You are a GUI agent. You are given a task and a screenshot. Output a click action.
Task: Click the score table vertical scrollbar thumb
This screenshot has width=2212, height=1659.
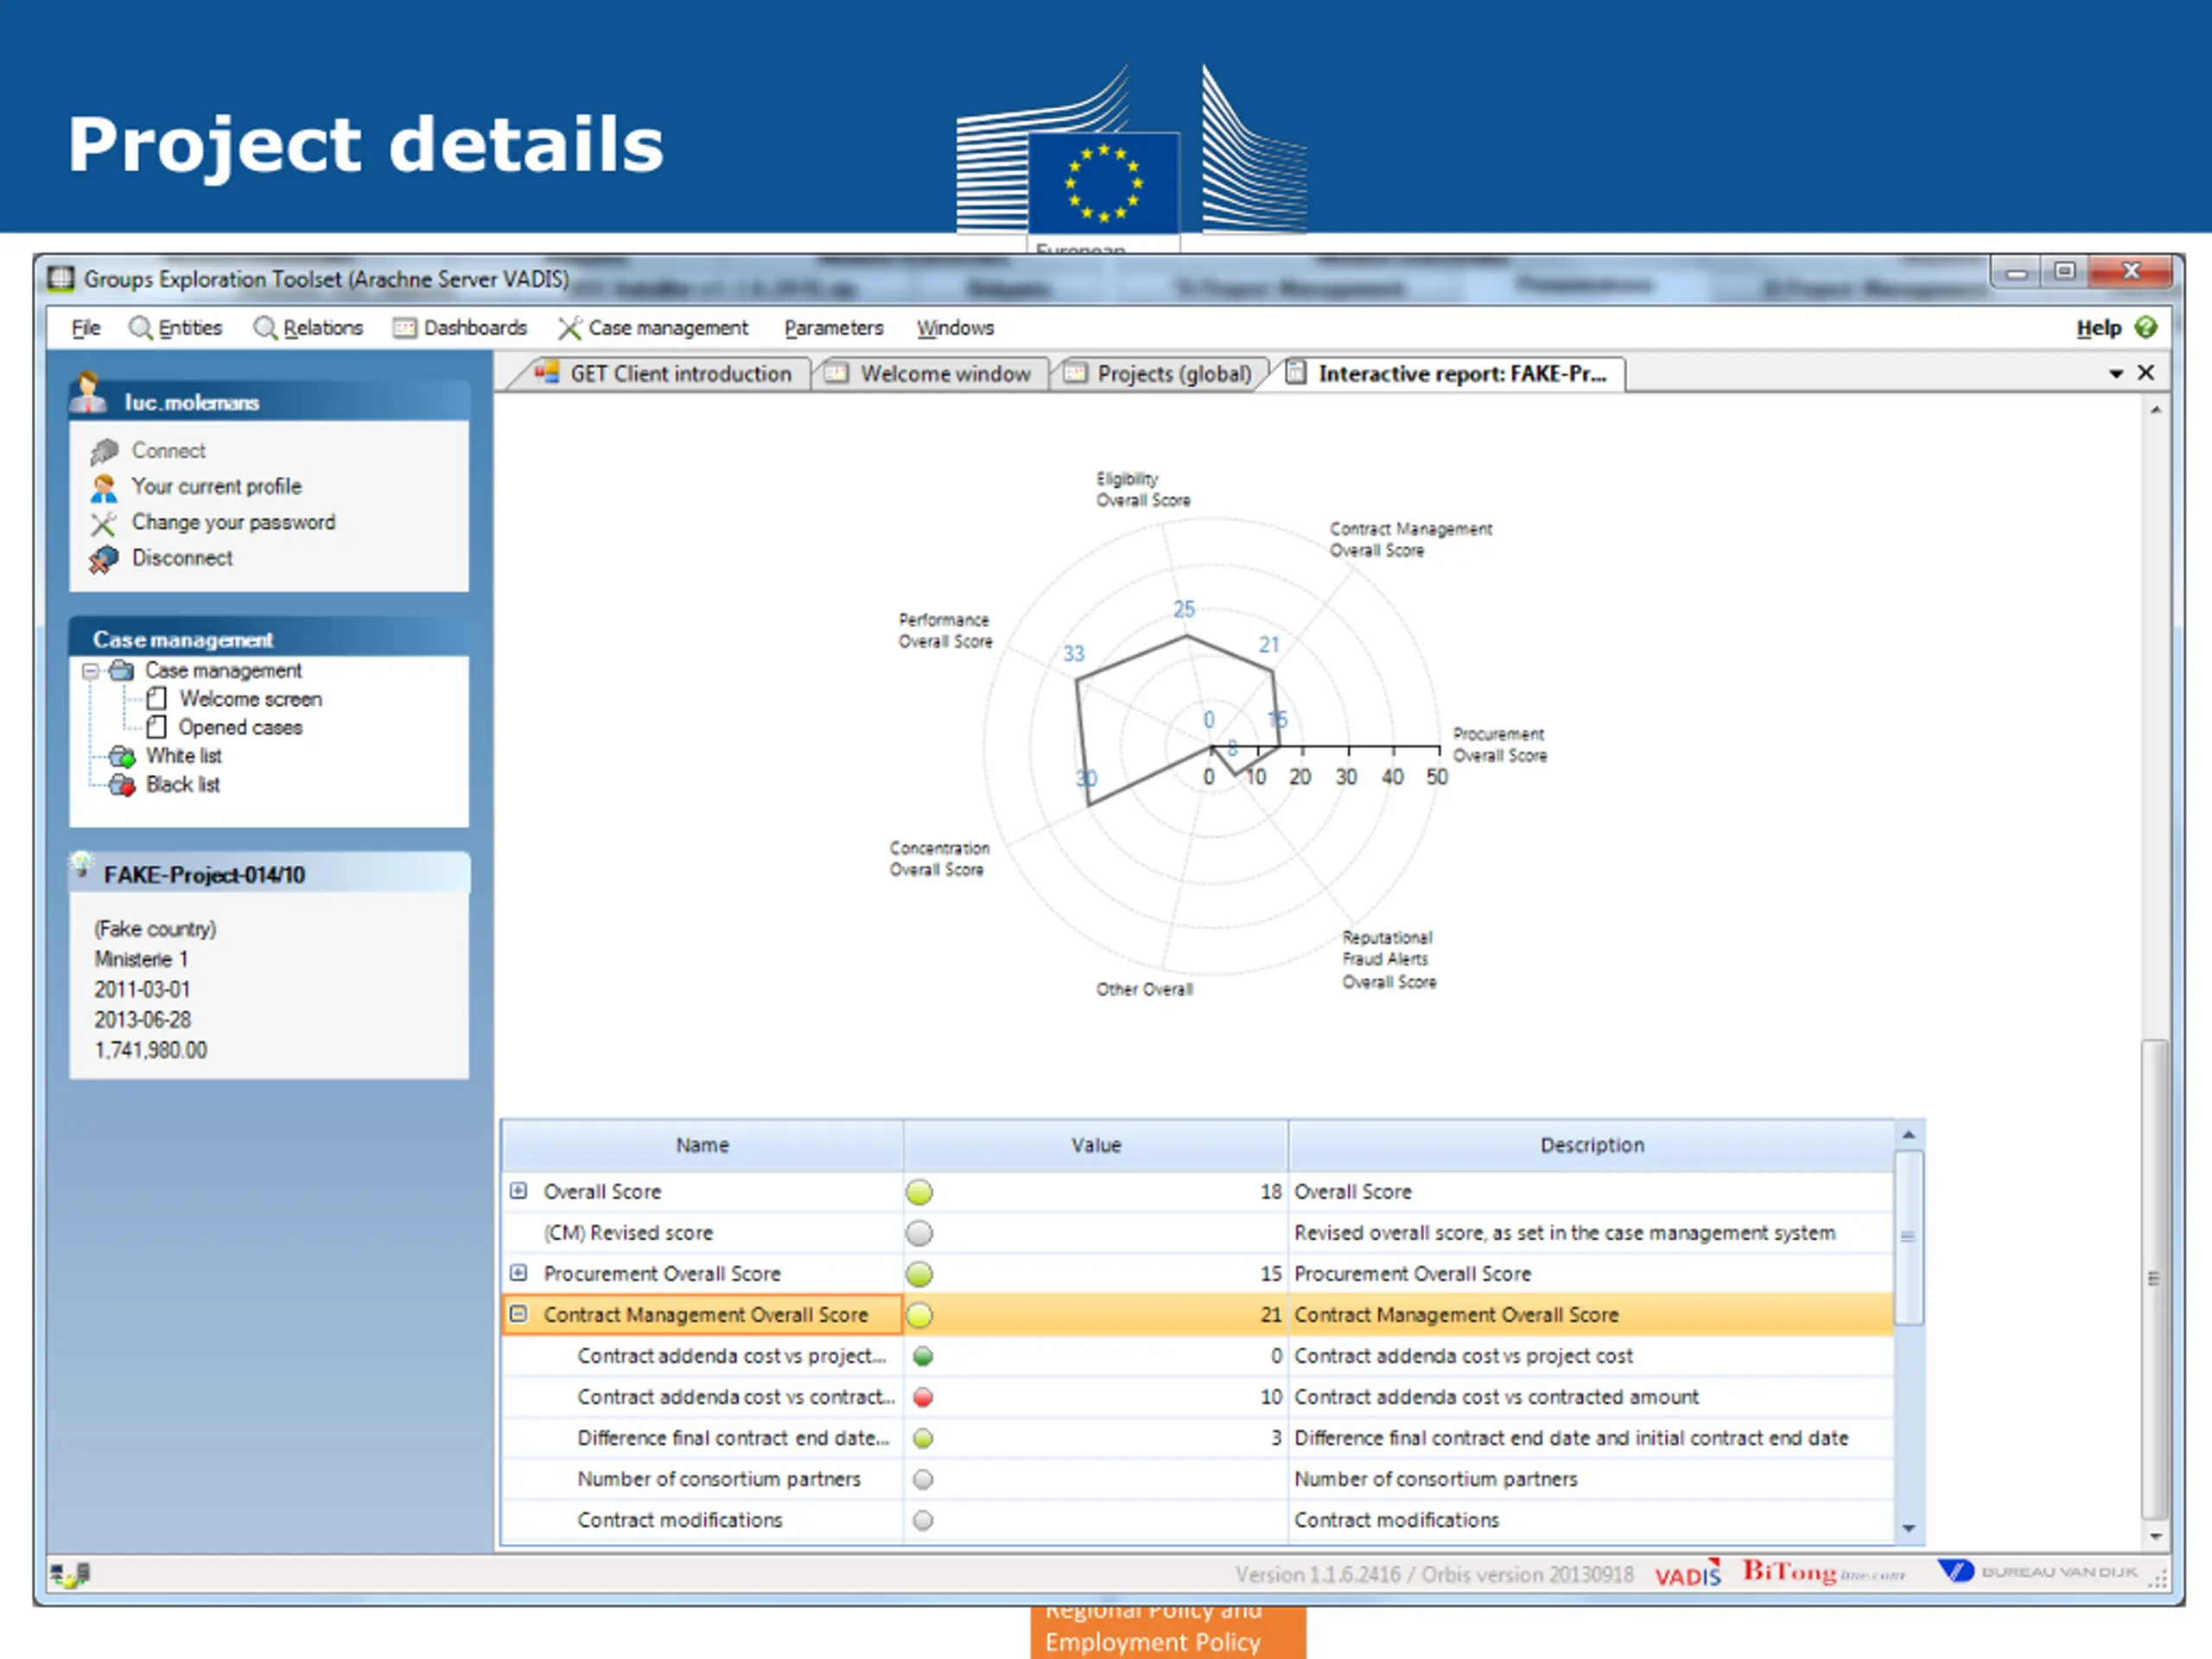(x=1908, y=1238)
